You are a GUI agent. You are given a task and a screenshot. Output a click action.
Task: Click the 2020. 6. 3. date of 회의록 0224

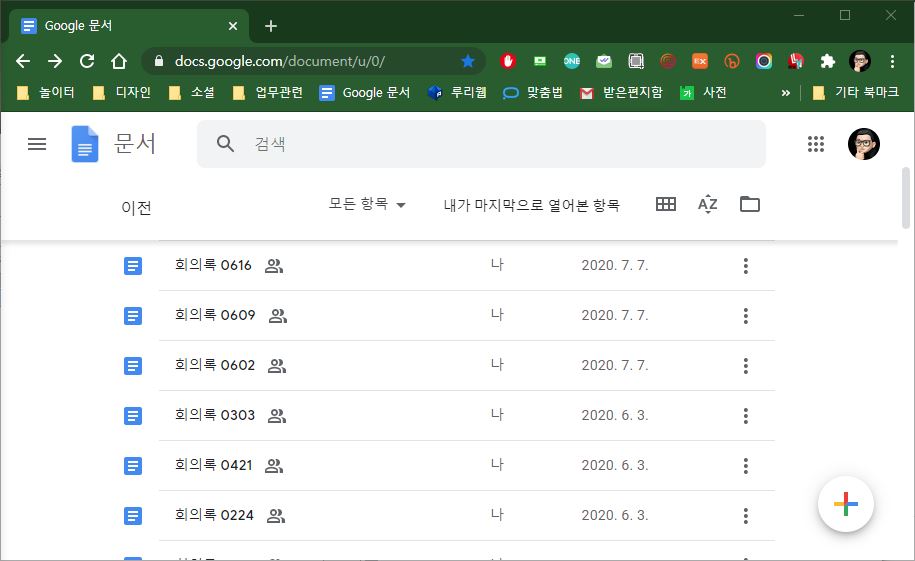pyautogui.click(x=614, y=515)
